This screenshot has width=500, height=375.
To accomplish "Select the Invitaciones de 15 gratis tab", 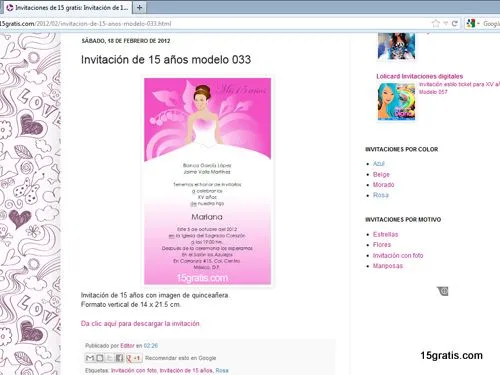I will [68, 7].
